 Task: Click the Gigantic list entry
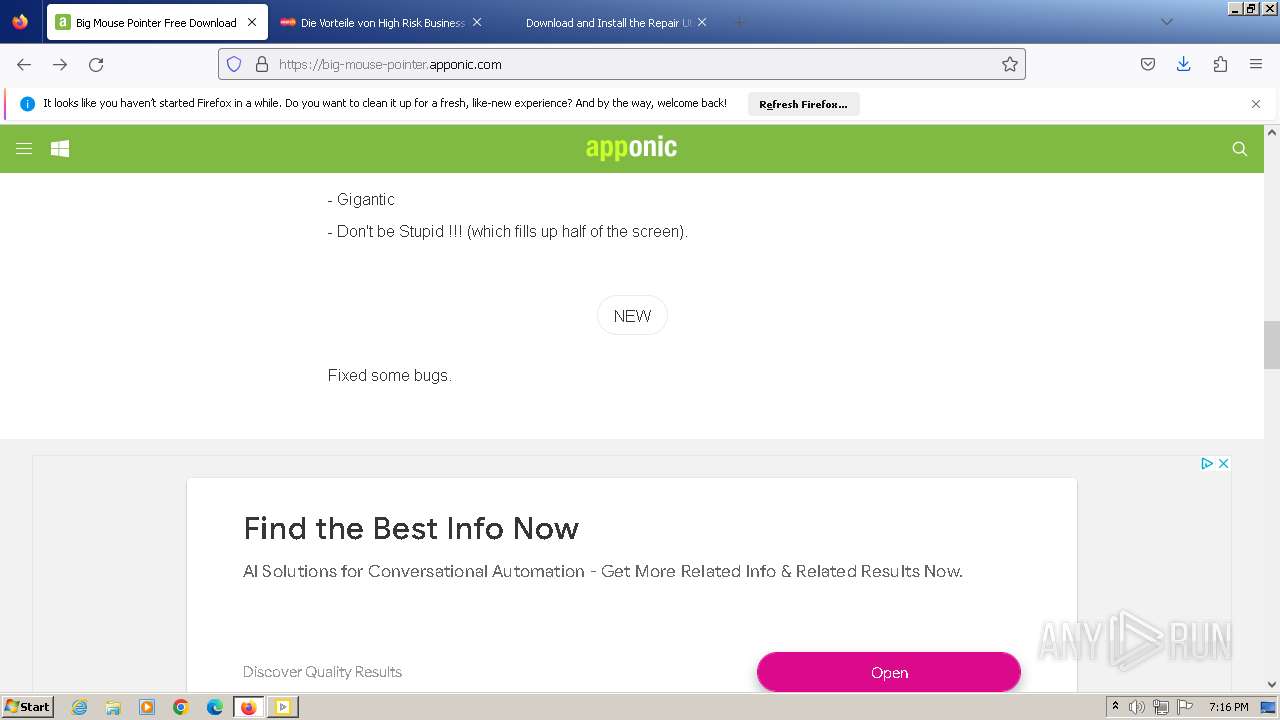point(361,199)
